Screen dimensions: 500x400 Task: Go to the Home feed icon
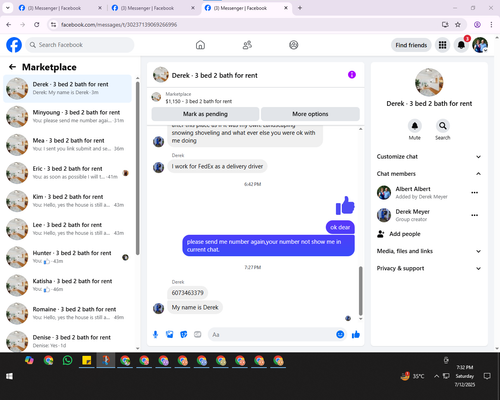[x=200, y=45]
